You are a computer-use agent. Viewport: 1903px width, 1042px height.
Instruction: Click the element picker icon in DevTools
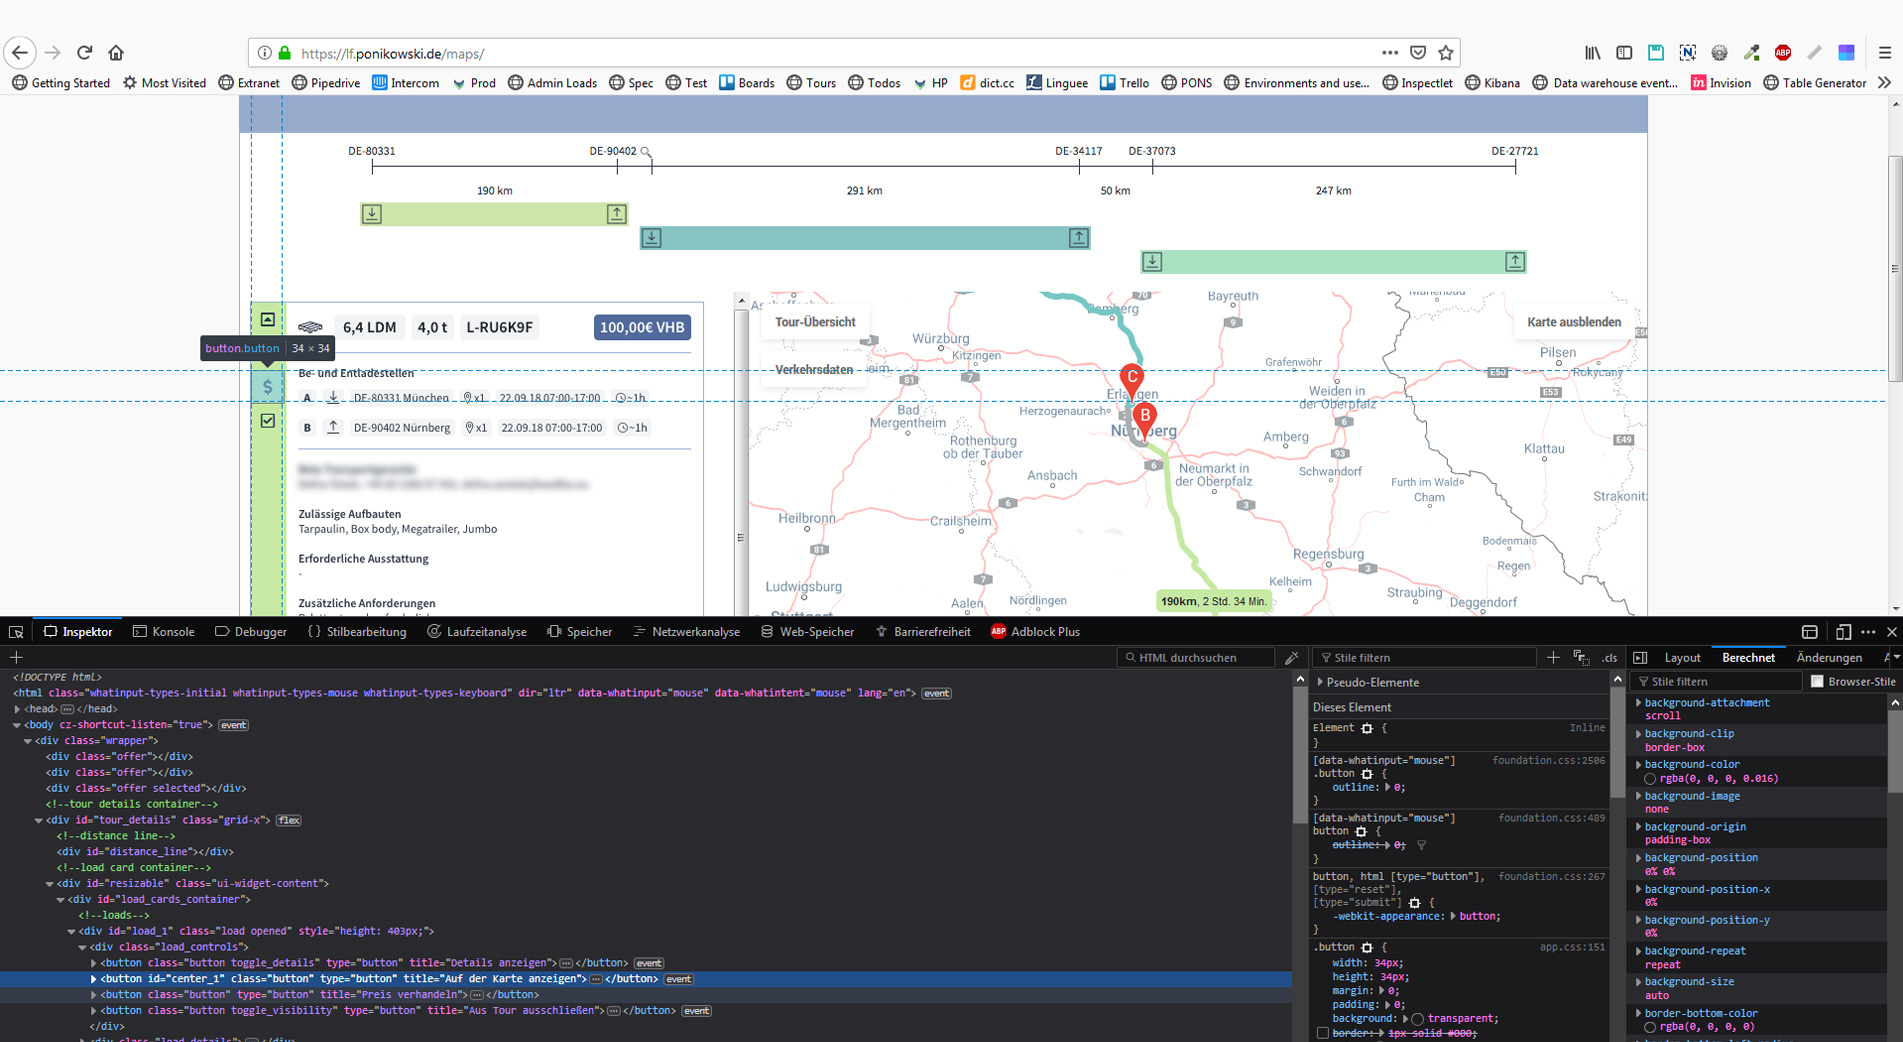[16, 632]
